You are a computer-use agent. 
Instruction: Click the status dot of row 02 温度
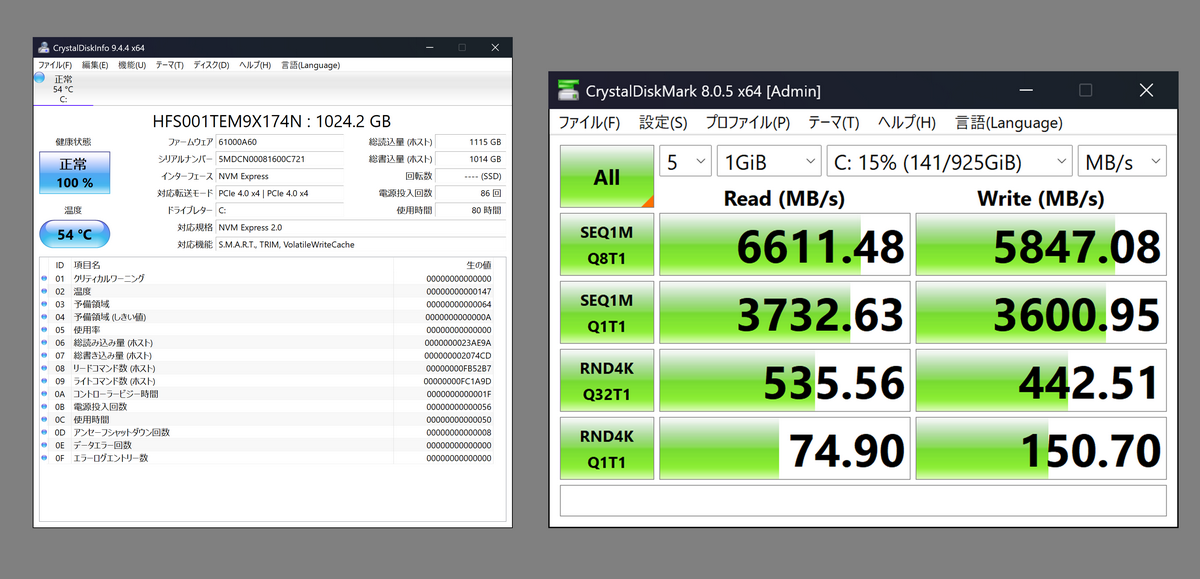(x=43, y=291)
